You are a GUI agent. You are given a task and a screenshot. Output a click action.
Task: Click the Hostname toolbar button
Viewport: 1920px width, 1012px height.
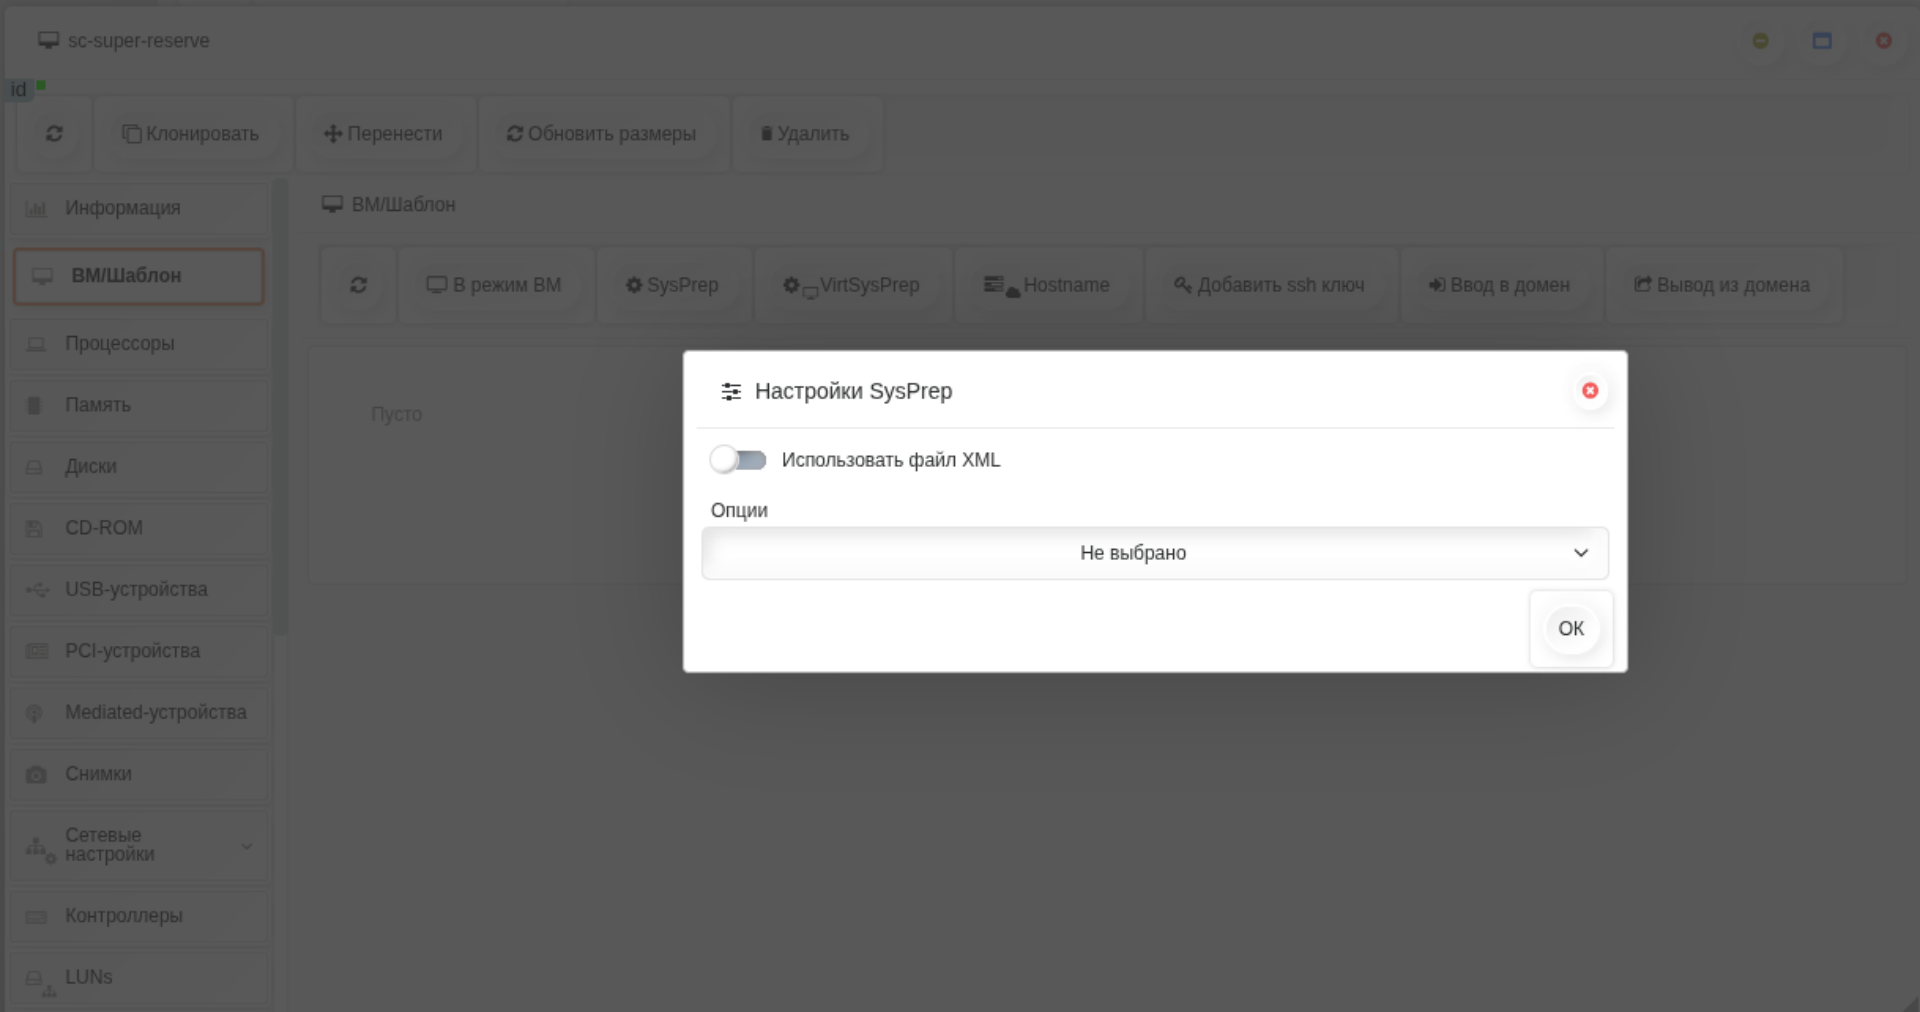click(1047, 285)
